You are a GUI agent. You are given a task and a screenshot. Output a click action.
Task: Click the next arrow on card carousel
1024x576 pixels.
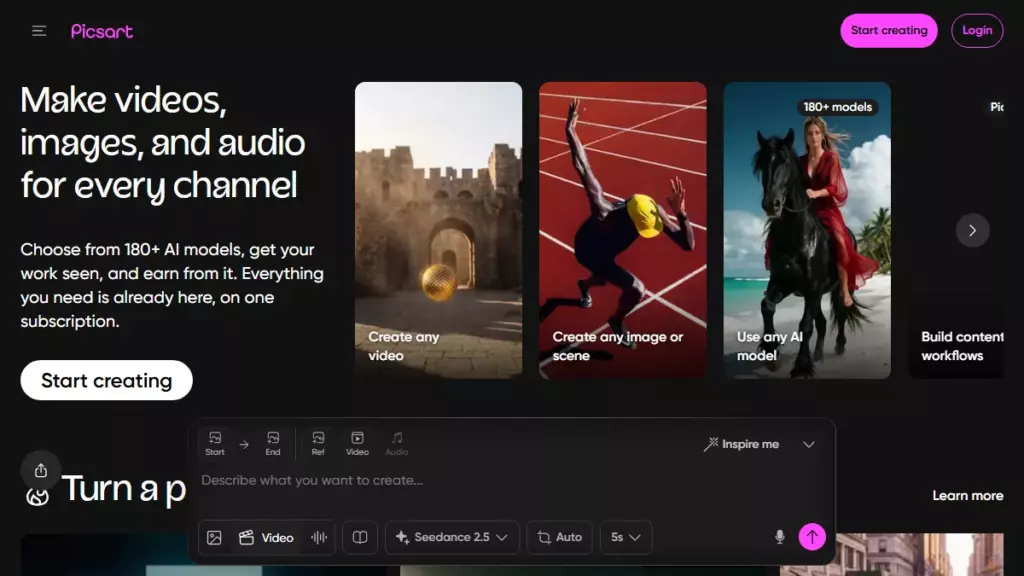coord(972,230)
